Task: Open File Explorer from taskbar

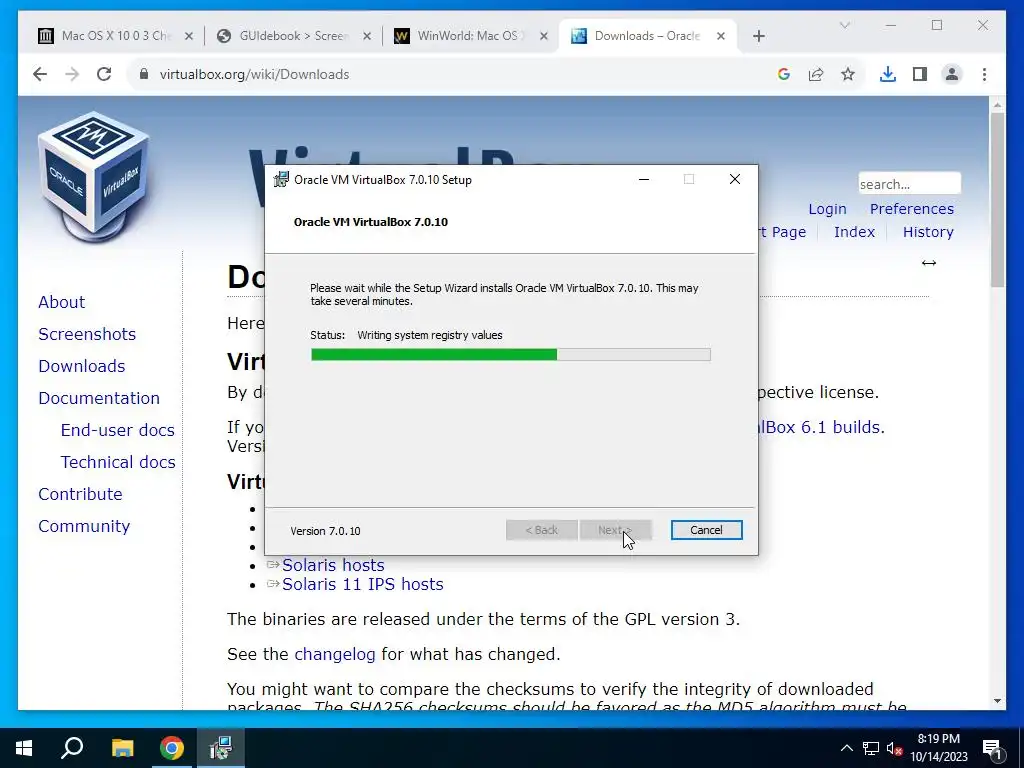Action: (122, 748)
